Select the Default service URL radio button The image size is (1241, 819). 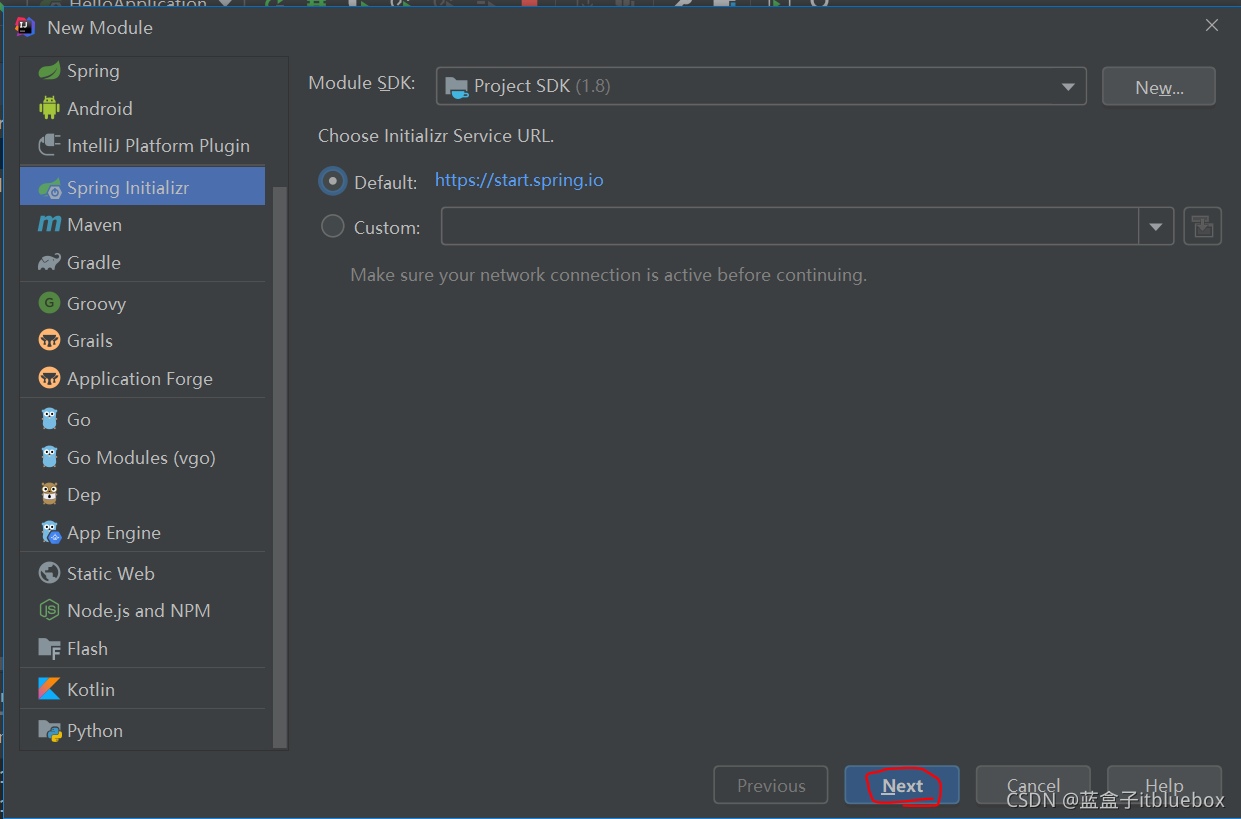click(332, 181)
